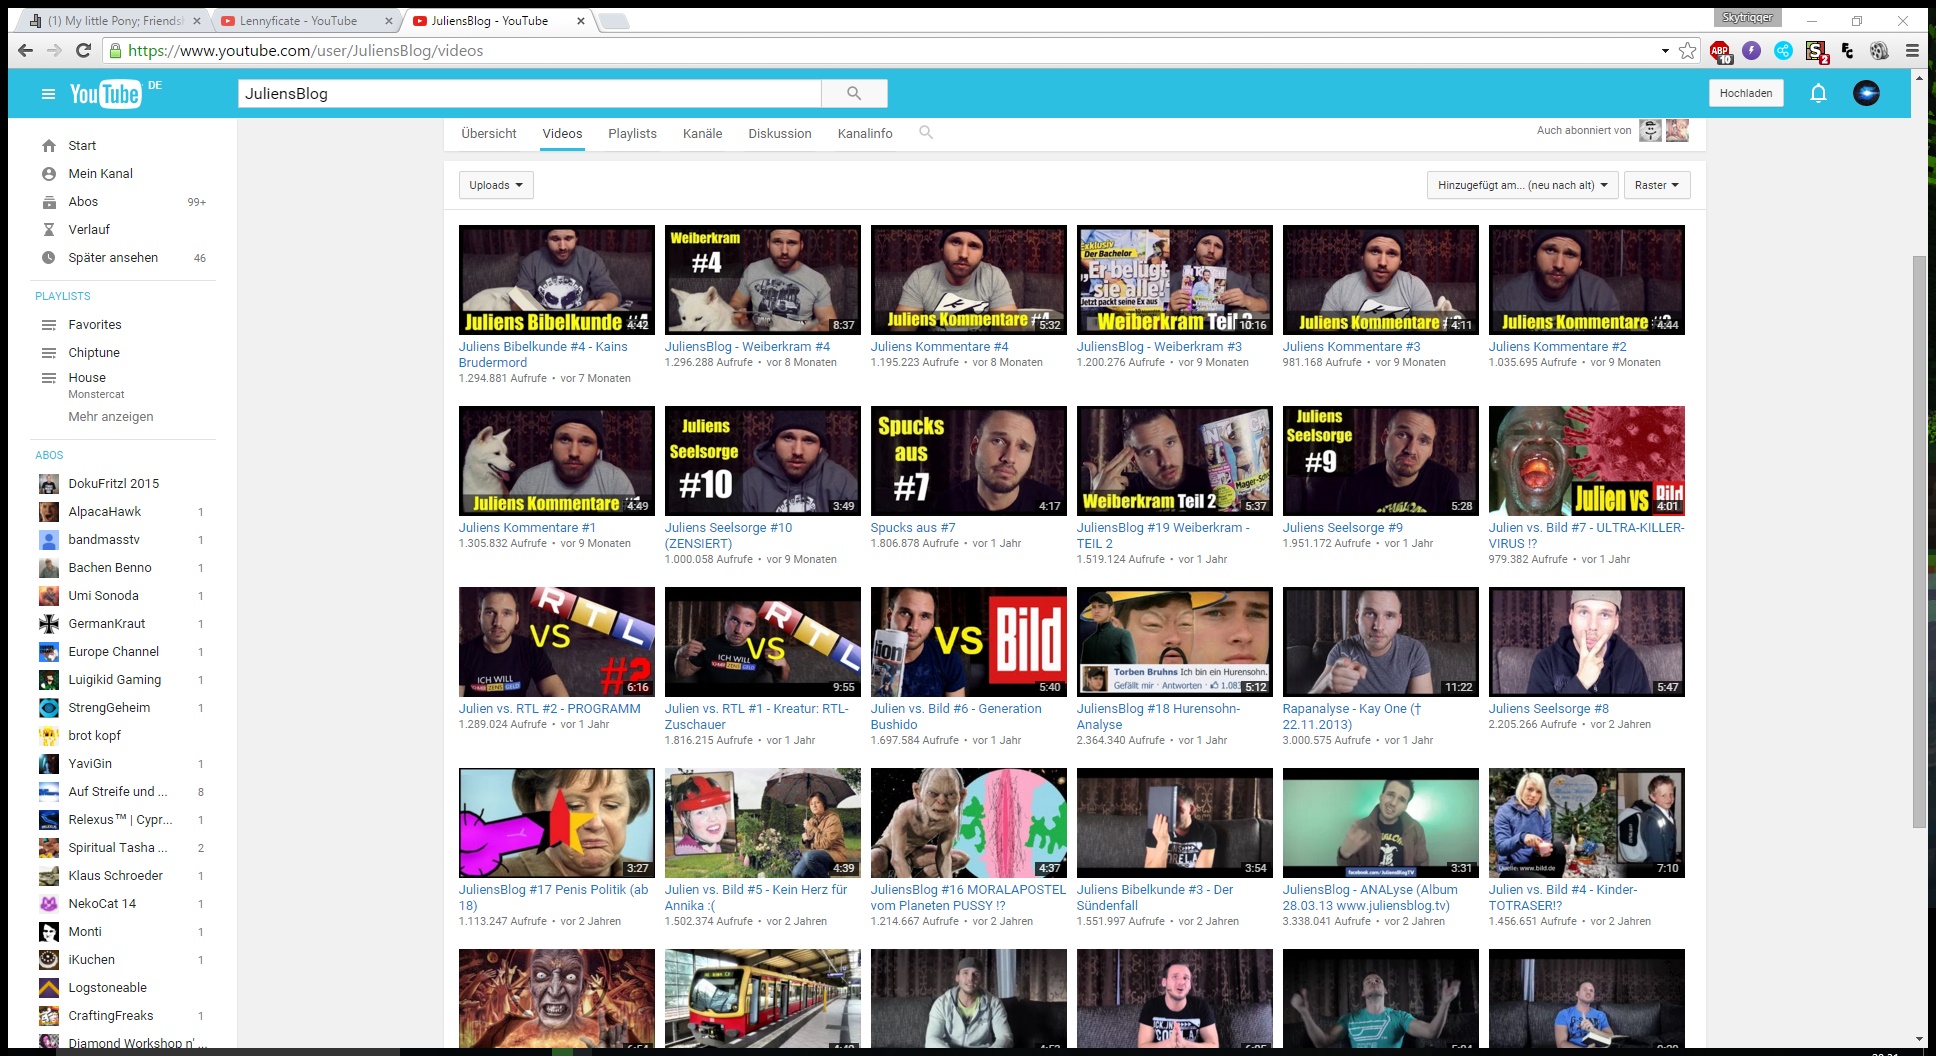Open Julien vs. Bild #7 thumbnail
Viewport: 1936px width, 1056px height.
click(1587, 461)
